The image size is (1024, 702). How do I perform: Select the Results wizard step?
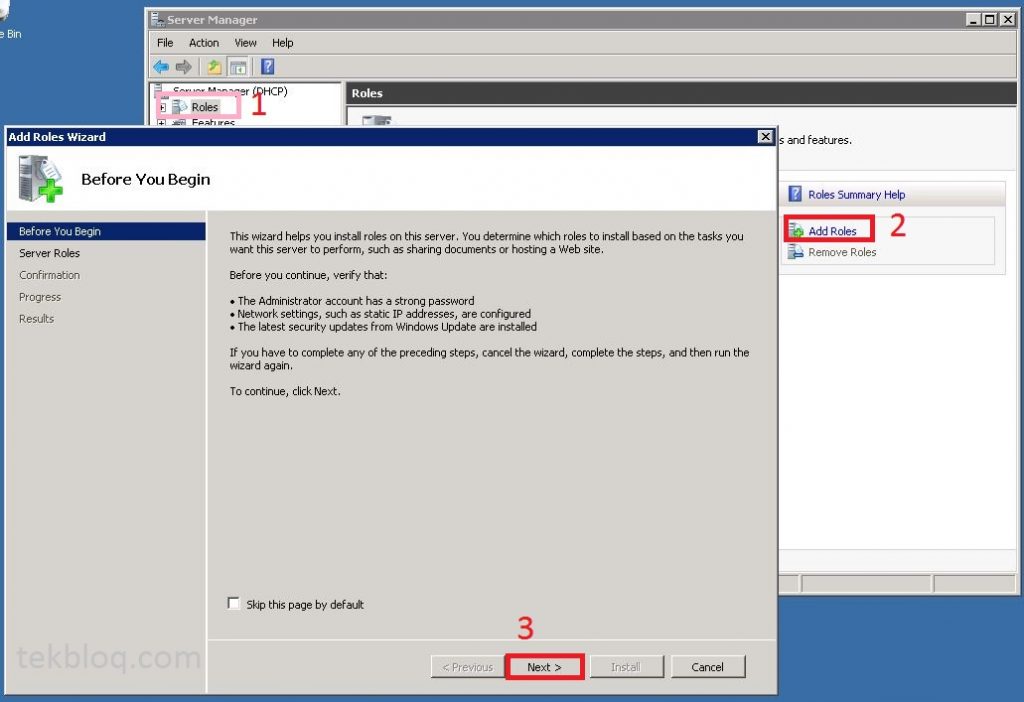tap(36, 319)
